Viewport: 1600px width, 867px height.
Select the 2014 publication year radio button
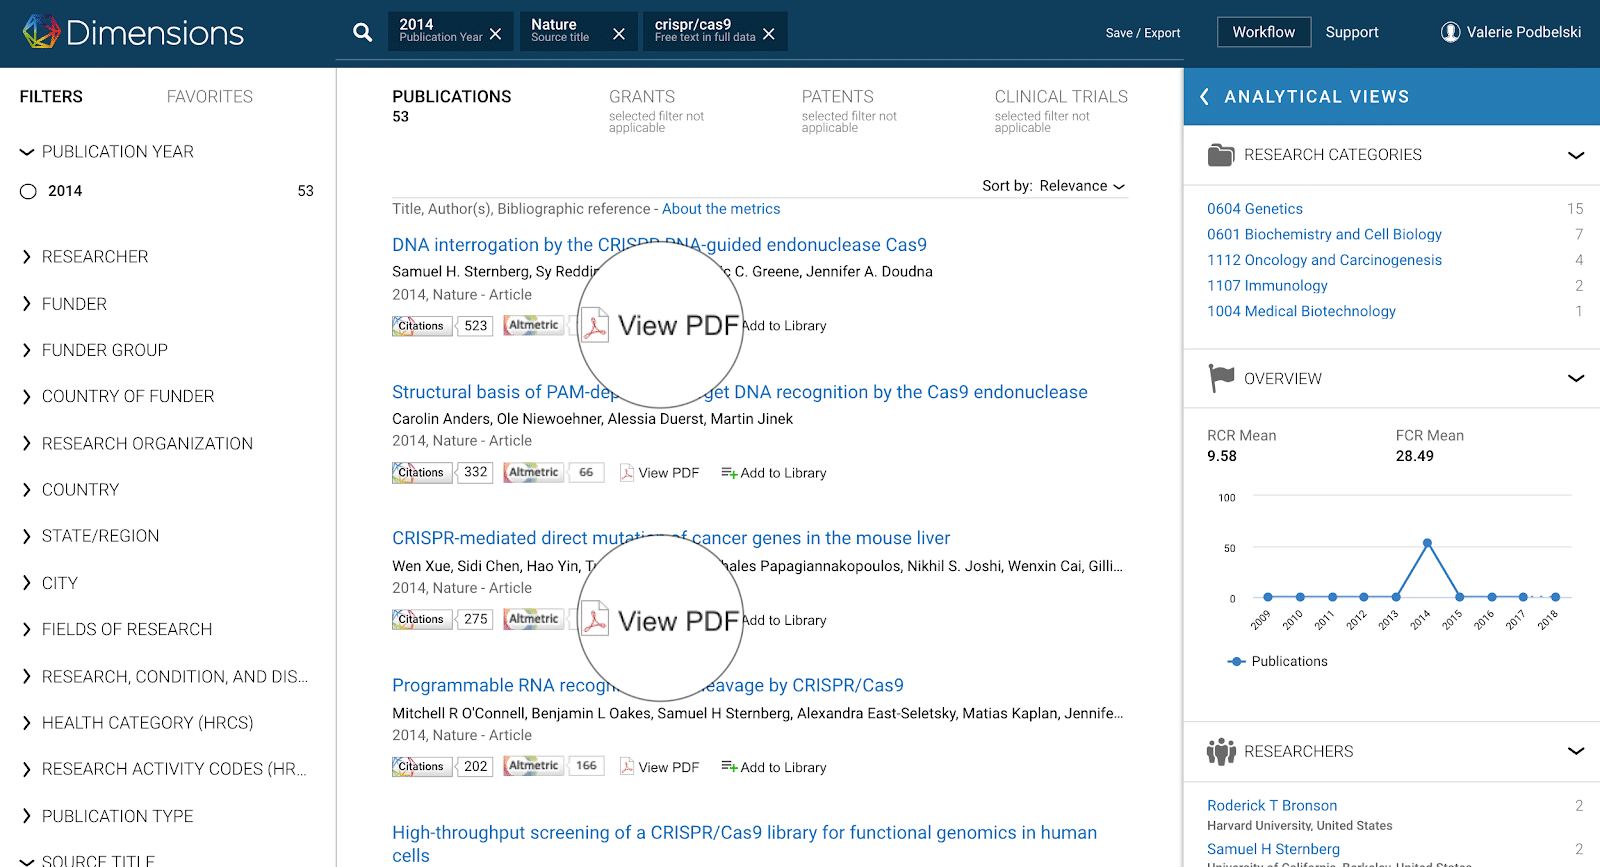click(x=28, y=191)
